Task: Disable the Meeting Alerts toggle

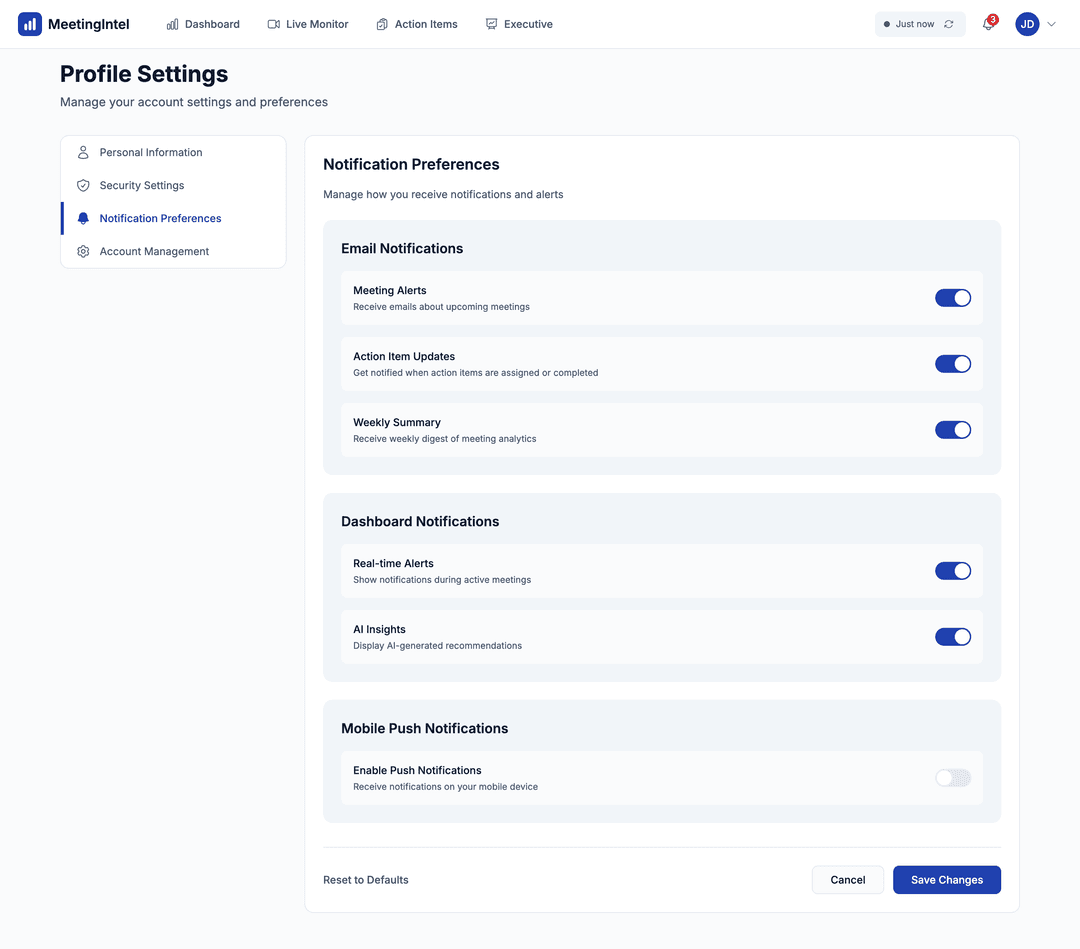Action: click(x=952, y=298)
